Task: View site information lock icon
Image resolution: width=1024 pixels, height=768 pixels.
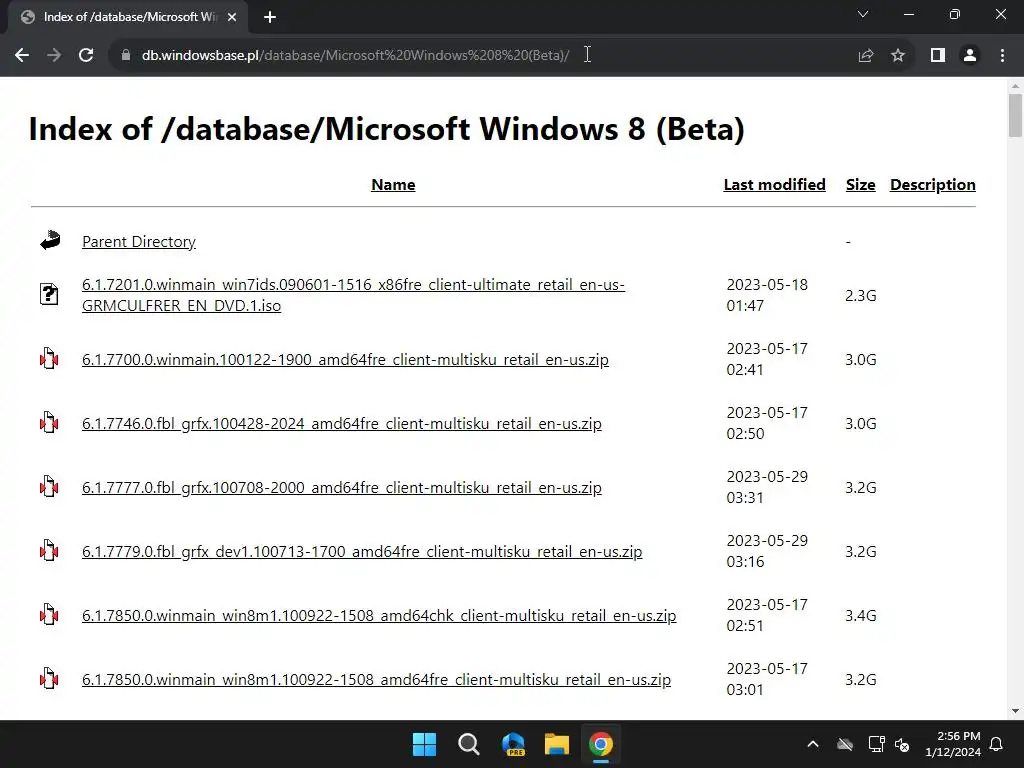Action: tap(126, 56)
